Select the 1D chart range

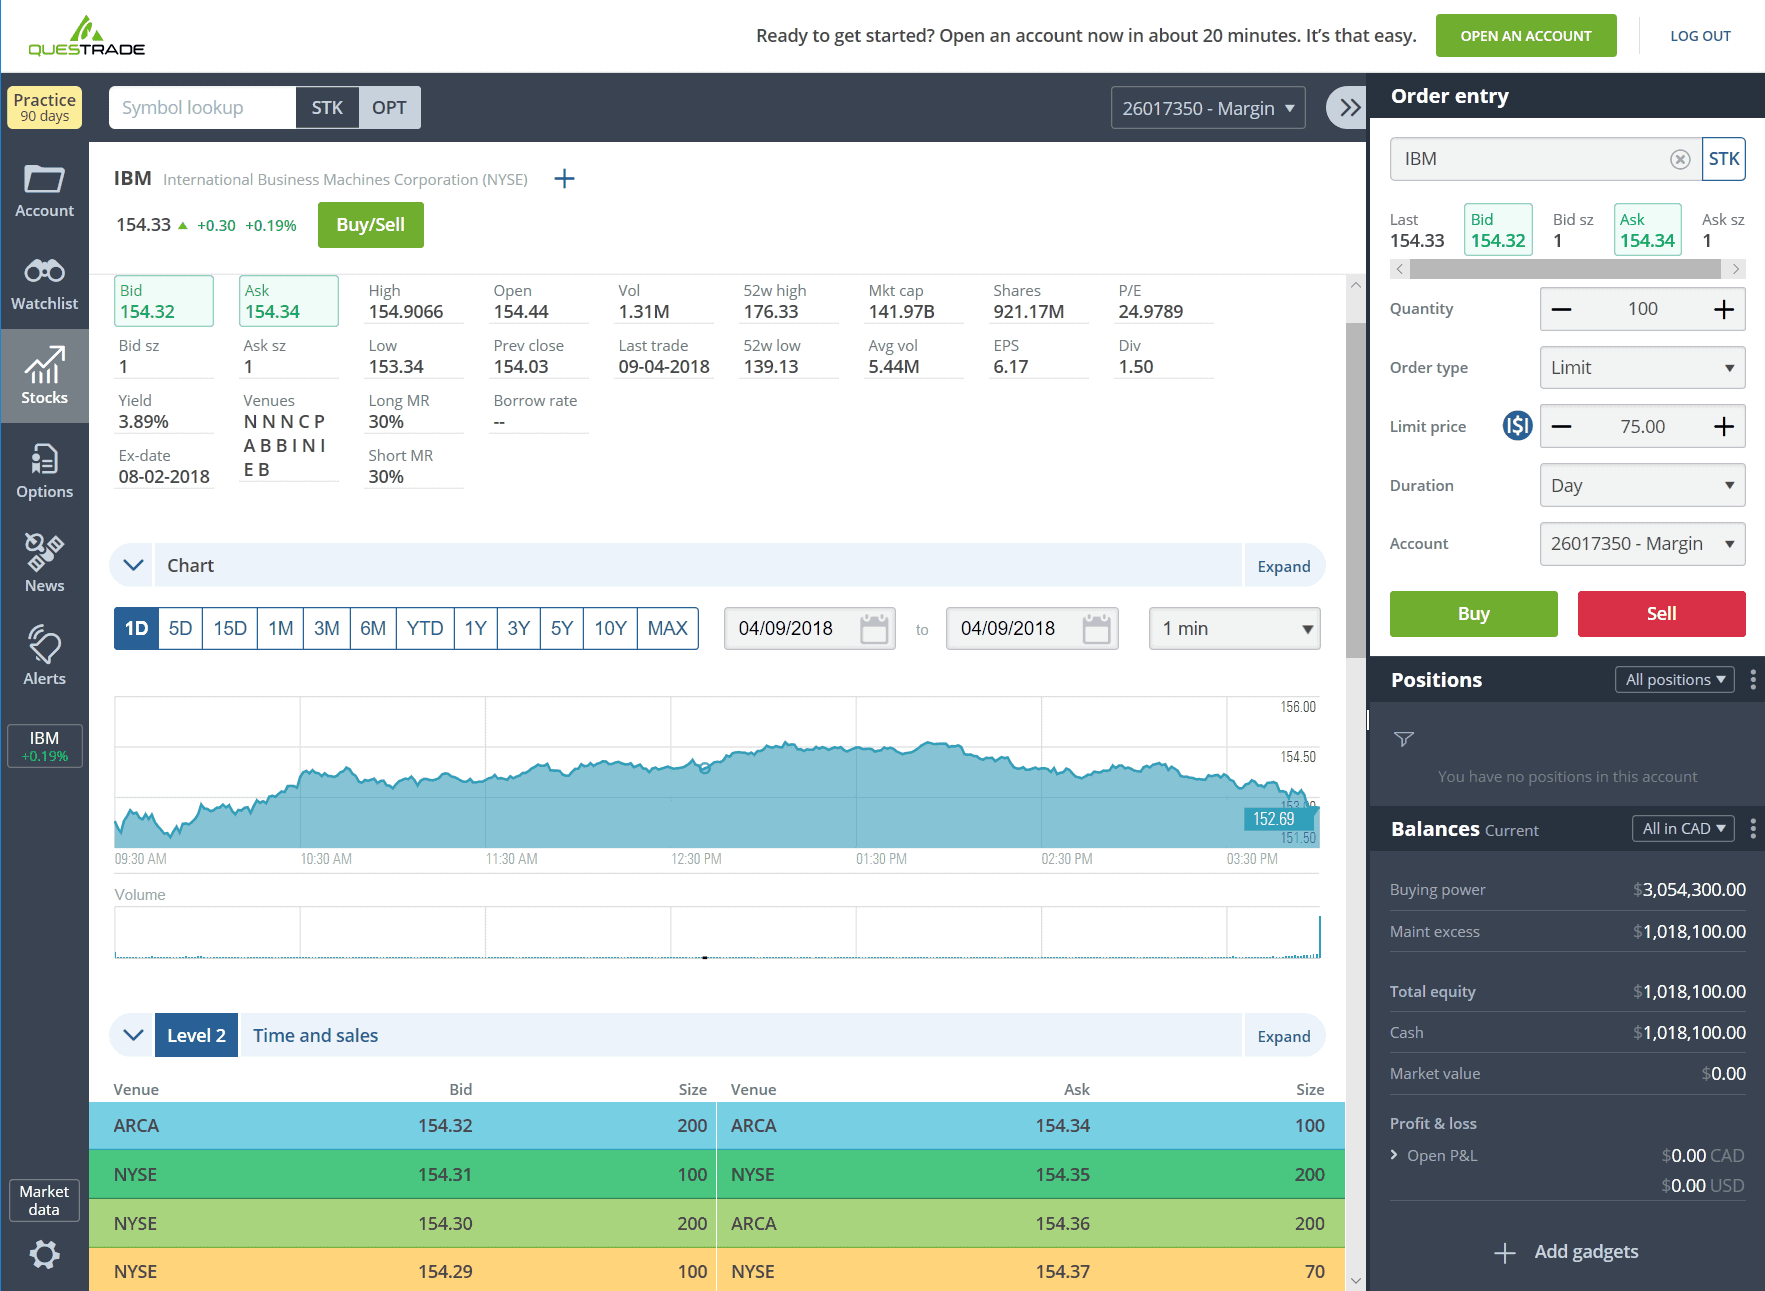[x=136, y=628]
